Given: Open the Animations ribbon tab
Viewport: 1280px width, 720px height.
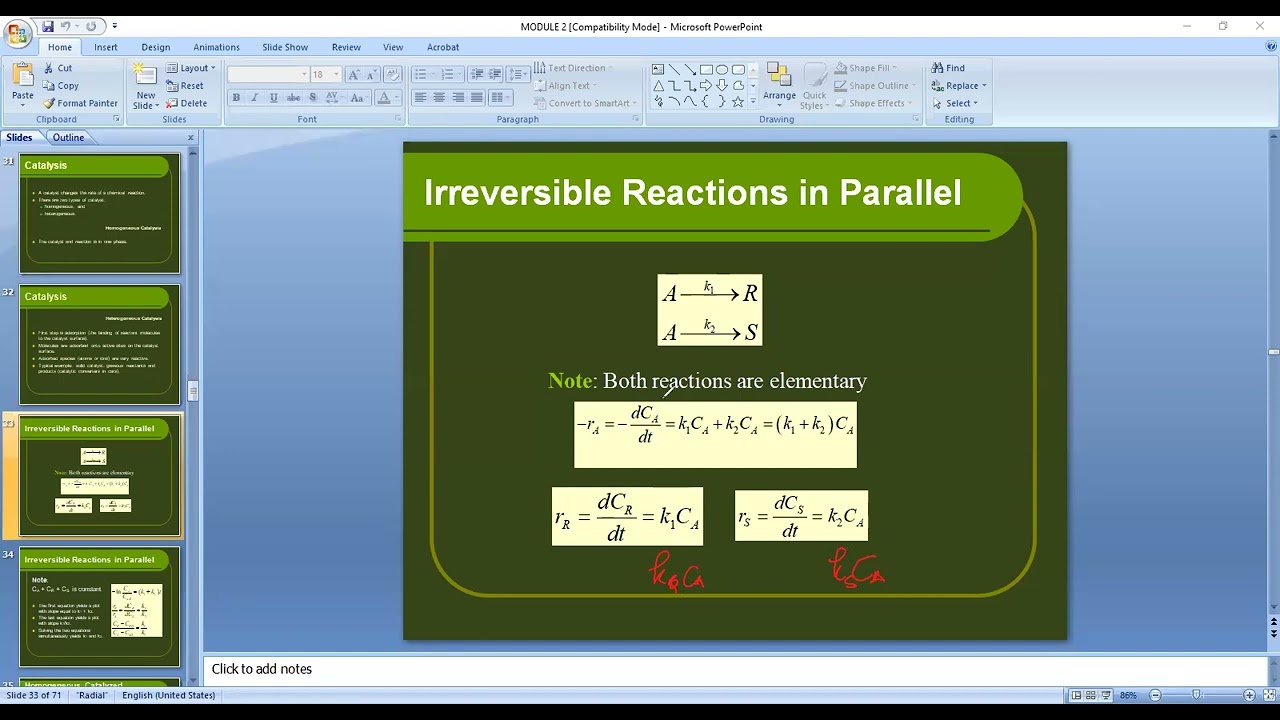Looking at the screenshot, I should click(216, 47).
